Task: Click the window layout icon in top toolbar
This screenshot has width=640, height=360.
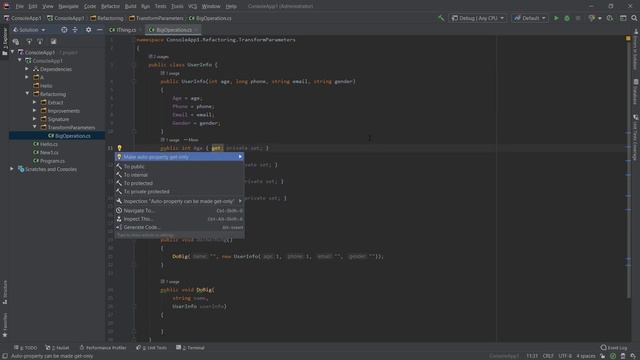Action: [623, 18]
